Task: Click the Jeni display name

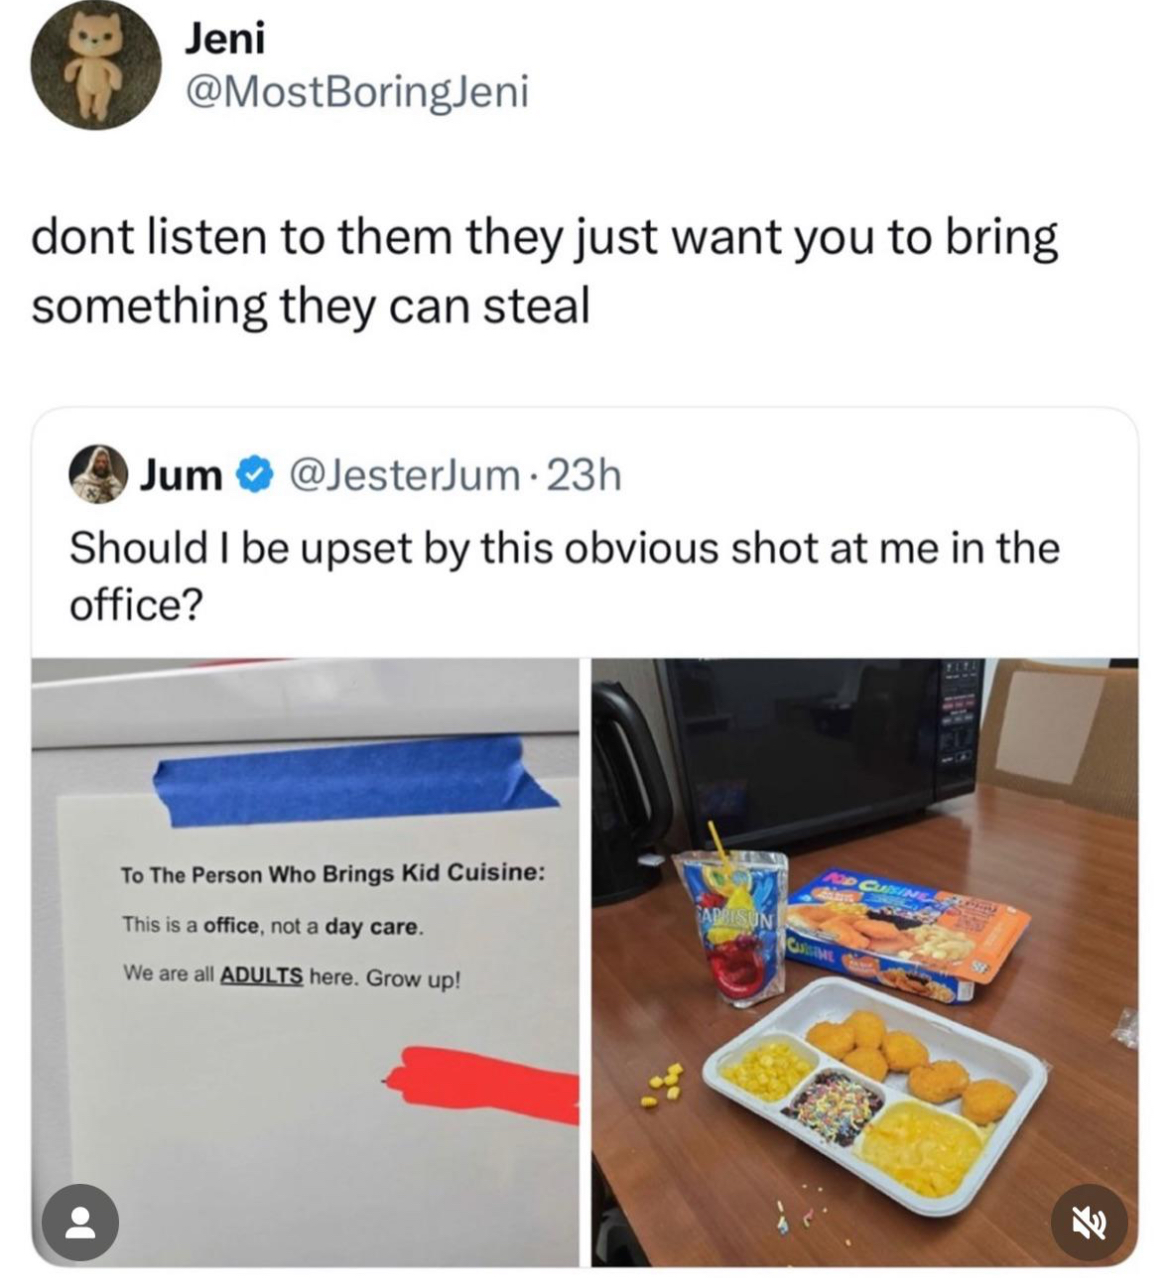Action: 225,38
